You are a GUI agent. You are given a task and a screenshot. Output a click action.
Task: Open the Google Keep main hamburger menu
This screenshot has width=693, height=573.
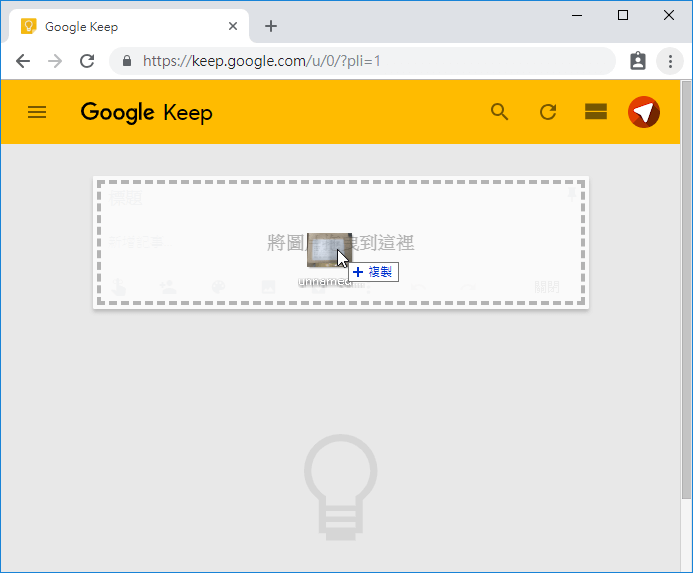37,112
